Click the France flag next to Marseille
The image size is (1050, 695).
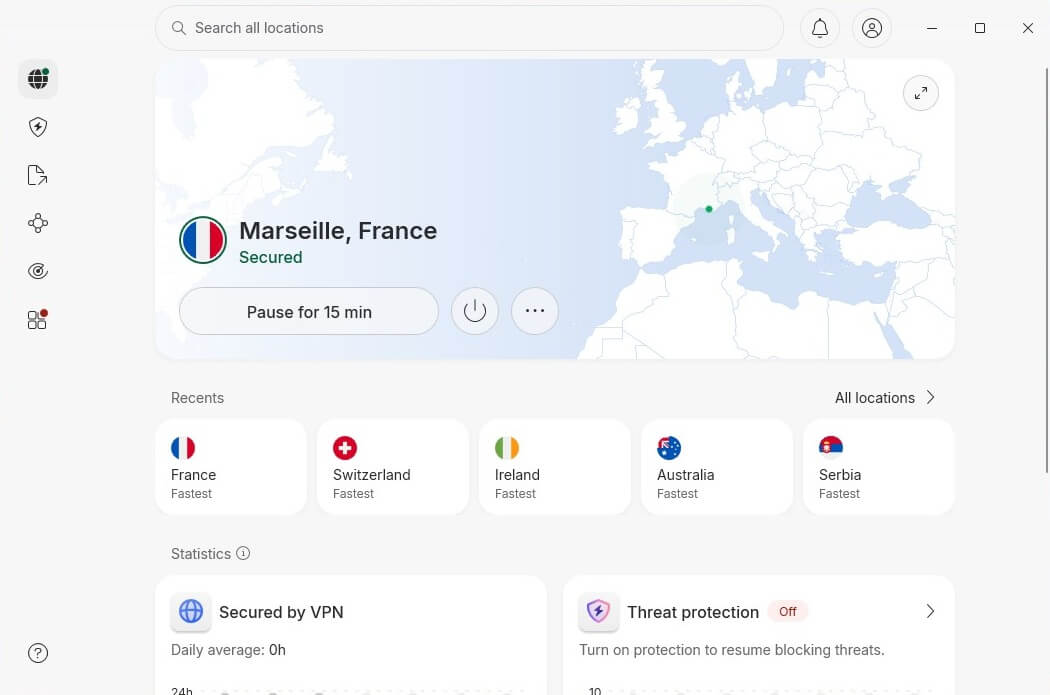[203, 240]
